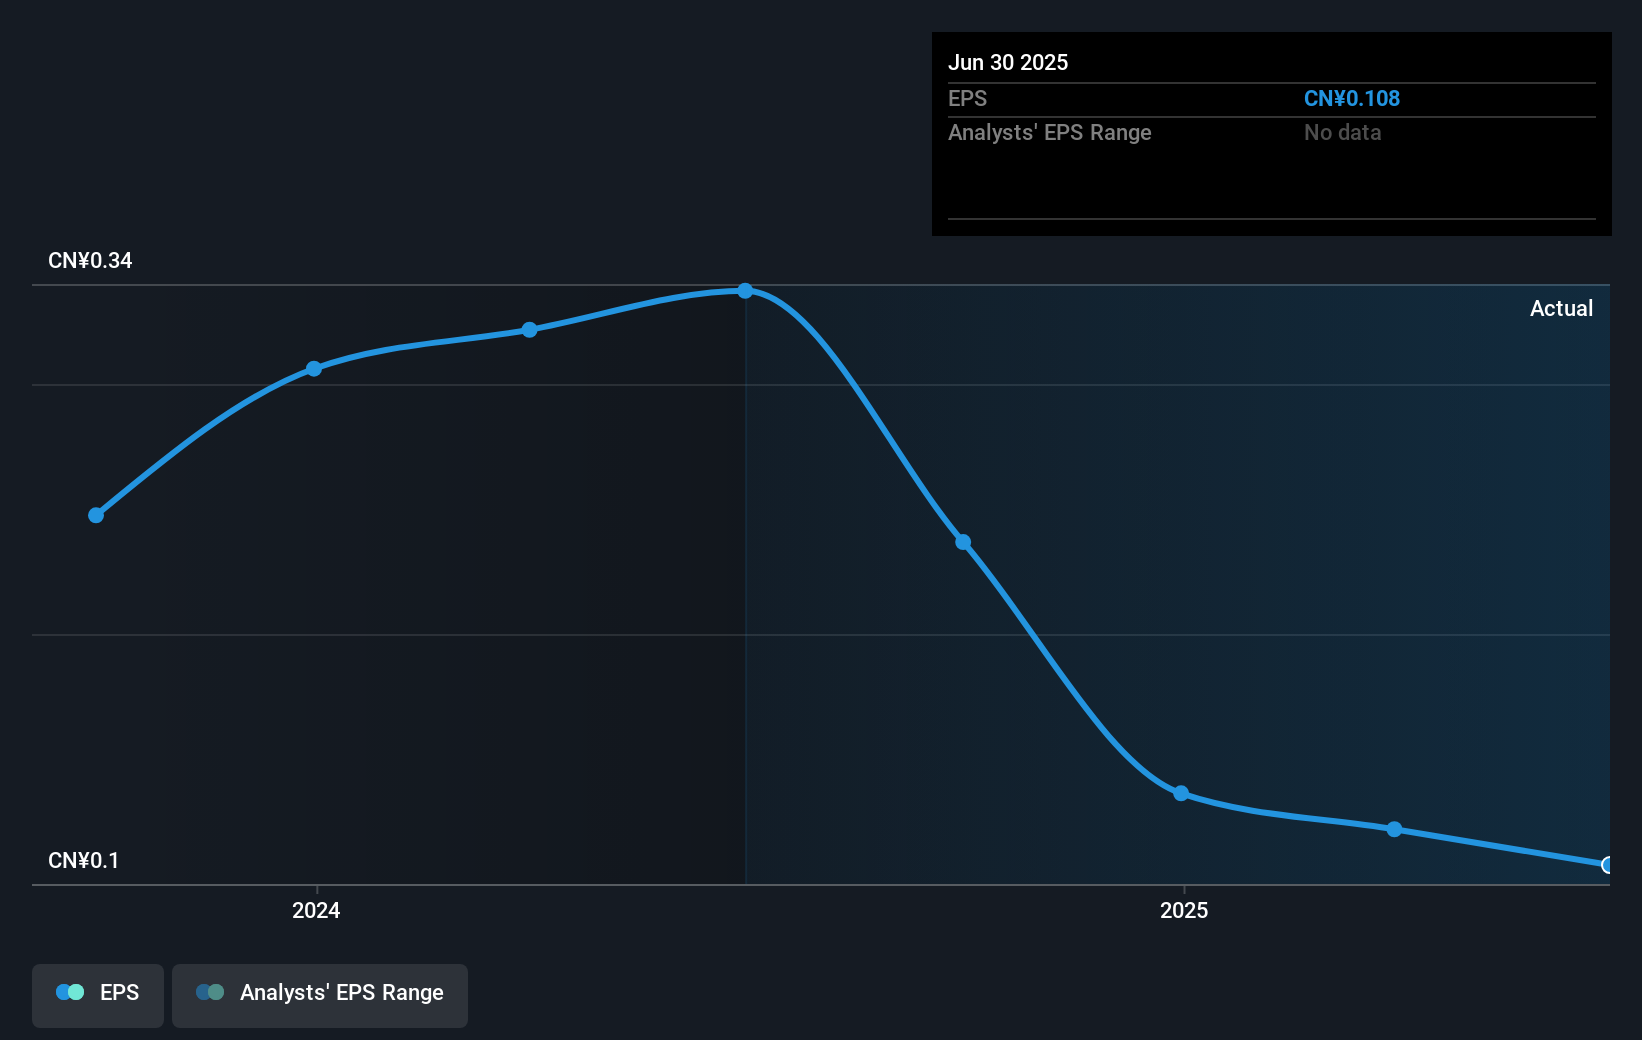
Task: Click the Analysts' EPS Range tooltip row label
Action: click(1050, 132)
